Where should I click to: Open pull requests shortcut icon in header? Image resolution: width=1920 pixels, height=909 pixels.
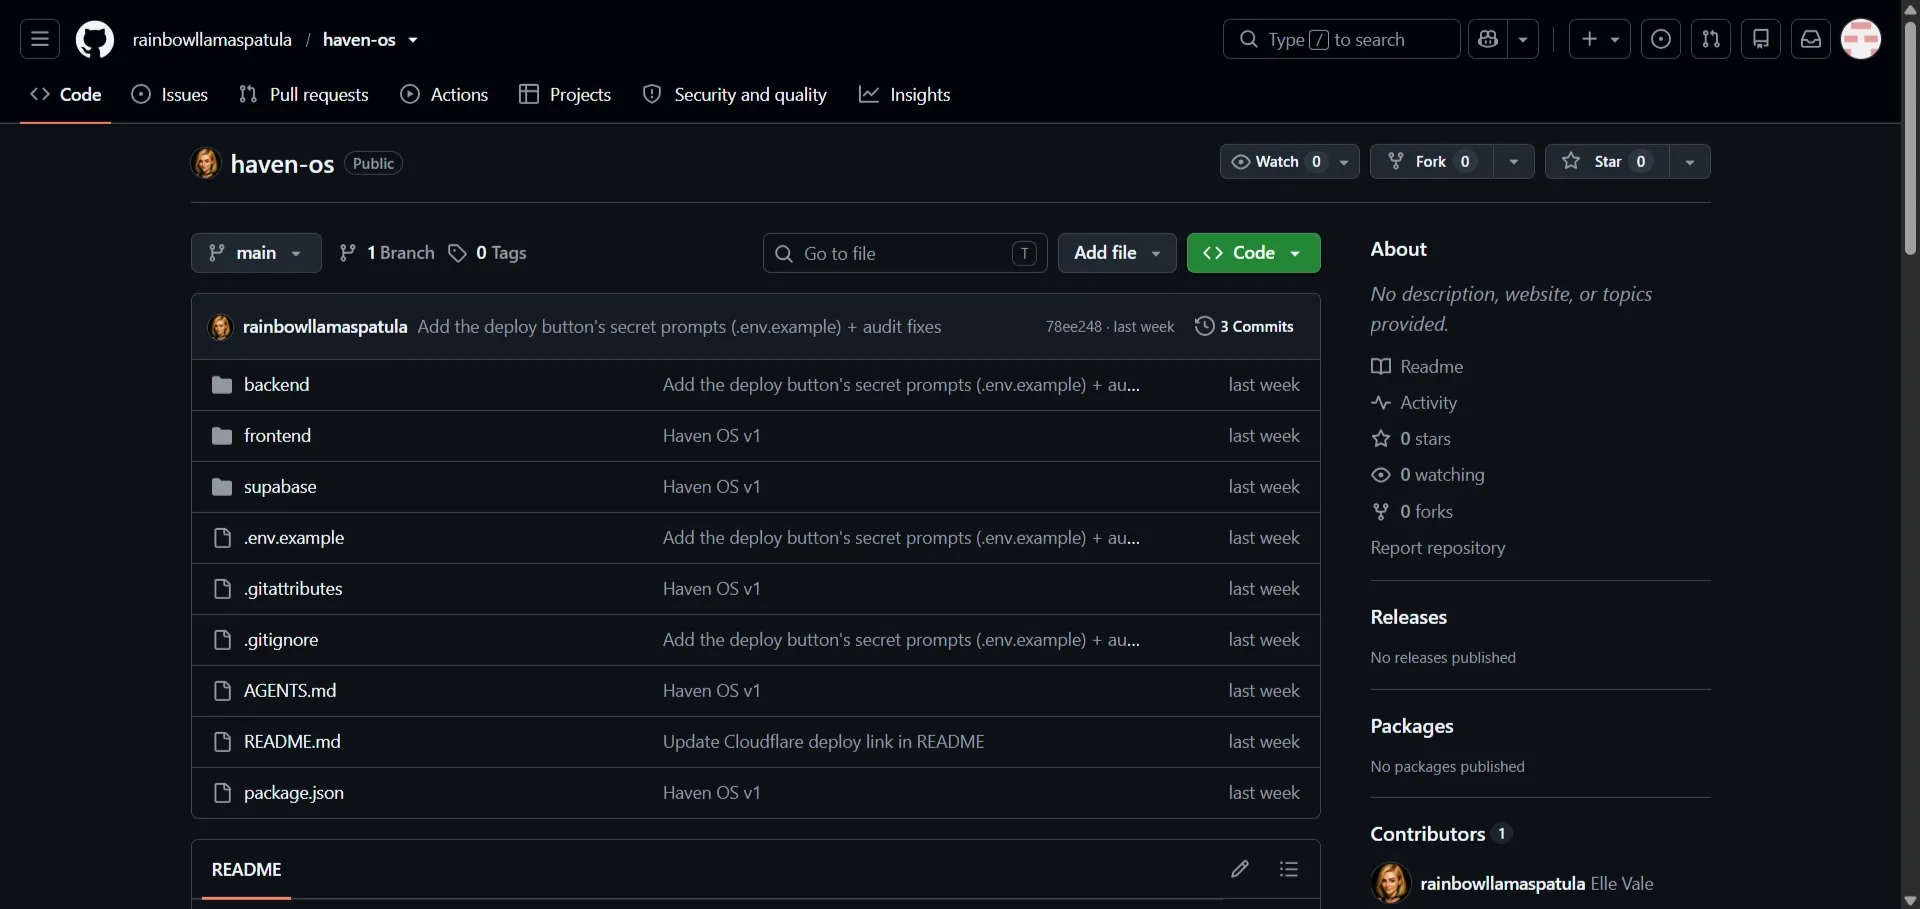[1711, 39]
